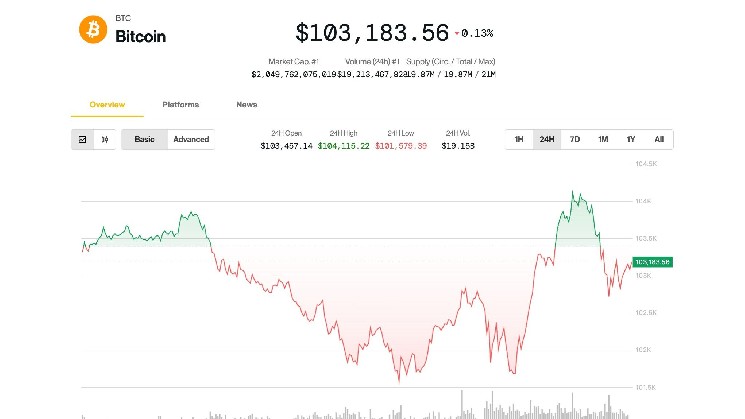The width and height of the screenshot is (745, 419).
Task: Click the Bitcoin name heading
Action: point(141,36)
